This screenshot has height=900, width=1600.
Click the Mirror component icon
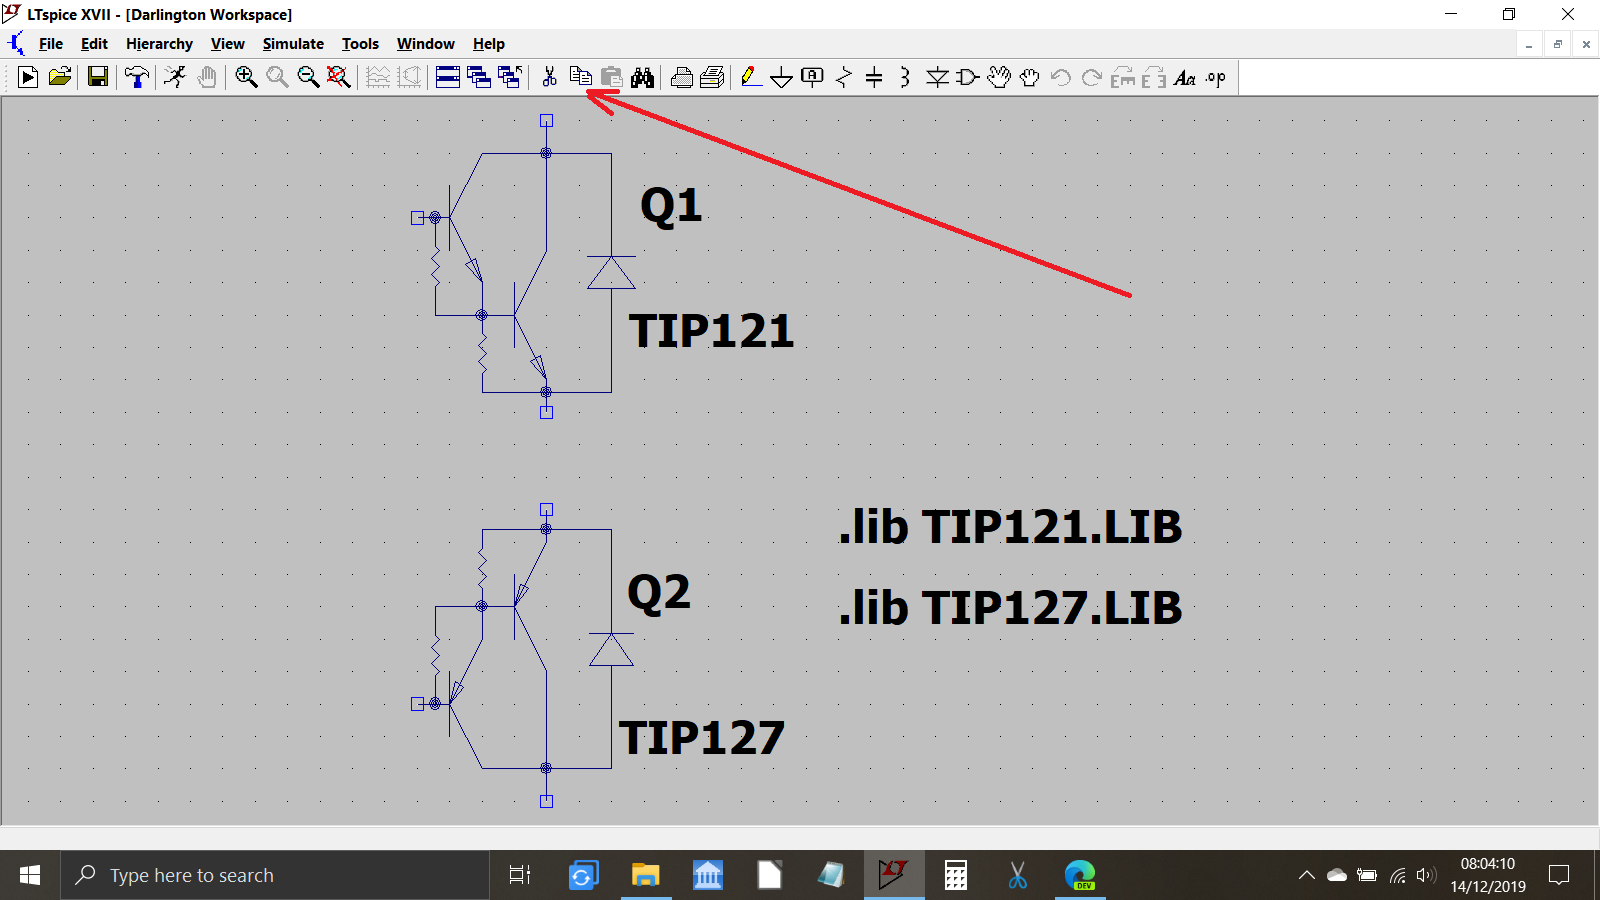tap(1154, 77)
